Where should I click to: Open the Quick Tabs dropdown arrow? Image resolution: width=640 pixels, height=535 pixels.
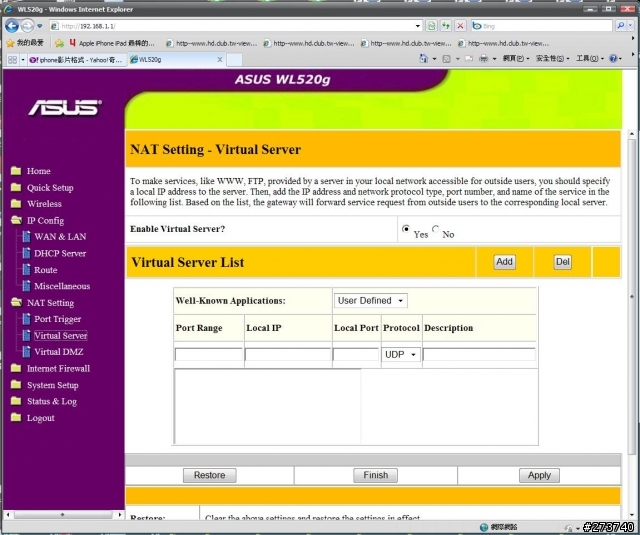(x=23, y=60)
